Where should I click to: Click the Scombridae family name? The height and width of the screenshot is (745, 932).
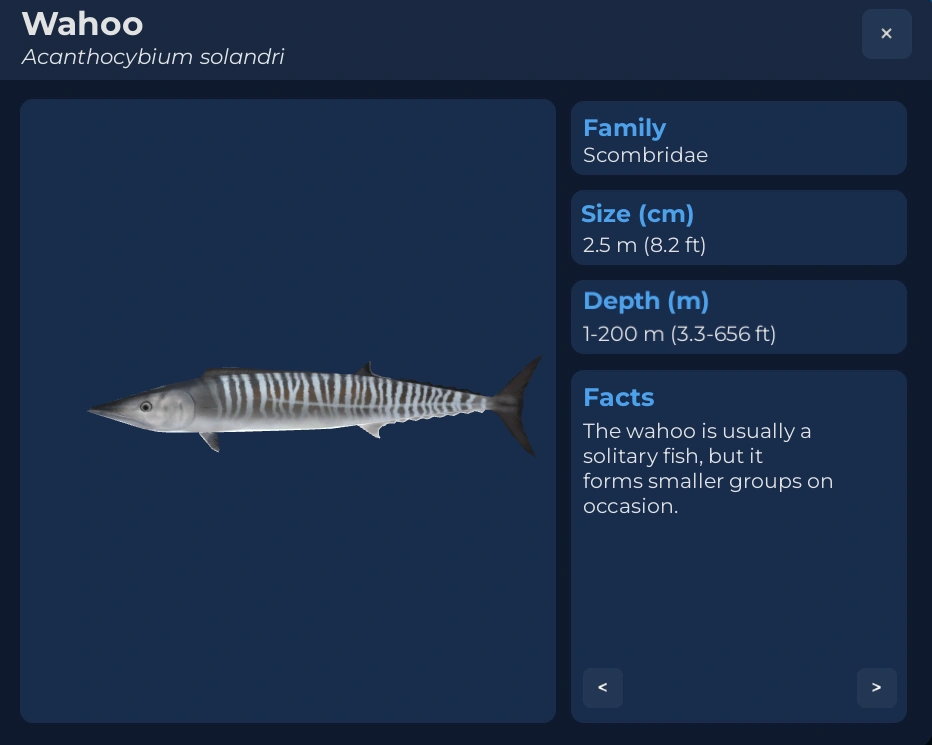click(646, 155)
